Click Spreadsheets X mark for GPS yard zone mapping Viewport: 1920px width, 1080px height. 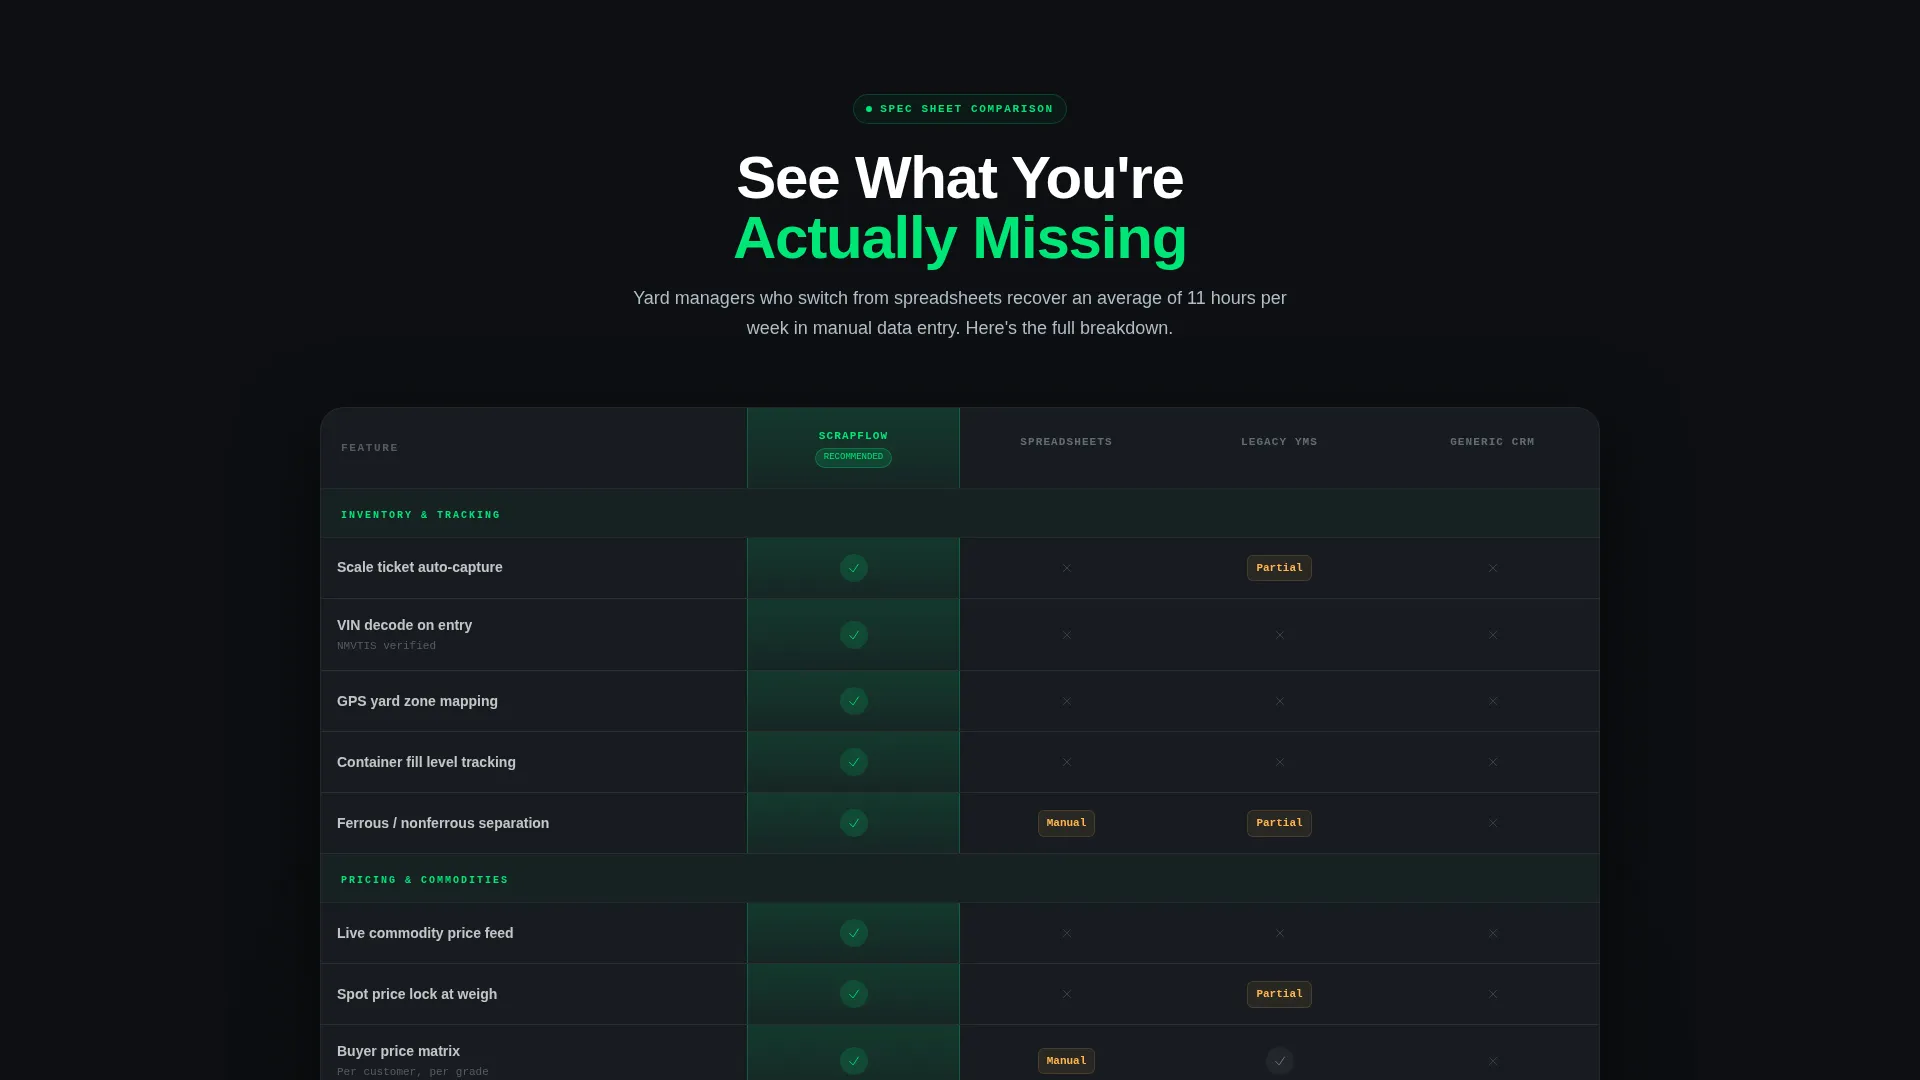[1066, 701]
